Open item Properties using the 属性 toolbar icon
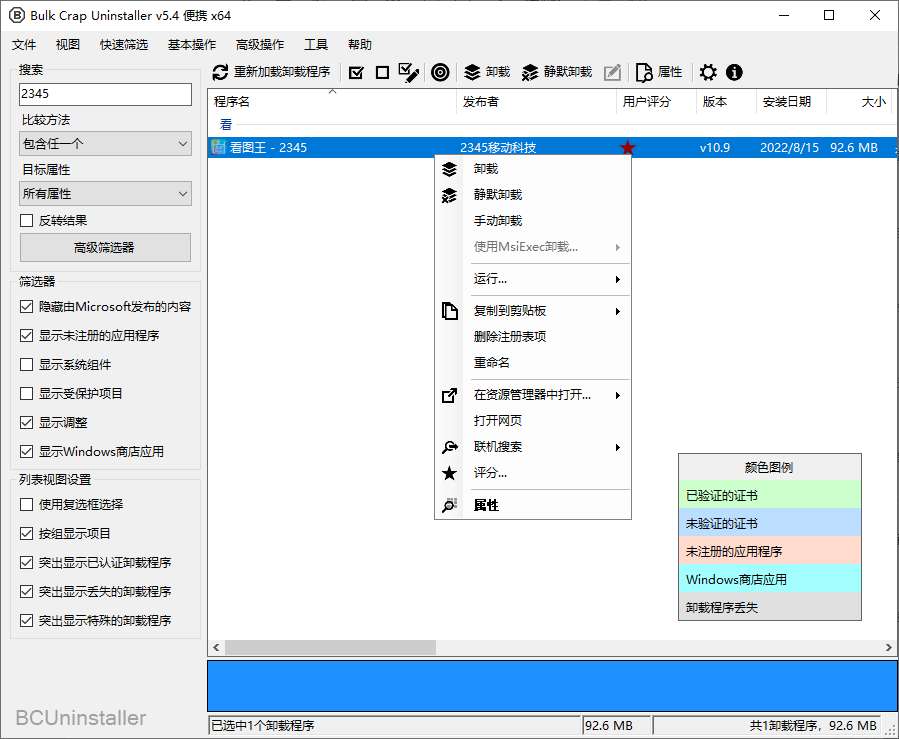This screenshot has height=739, width=899. pos(655,72)
